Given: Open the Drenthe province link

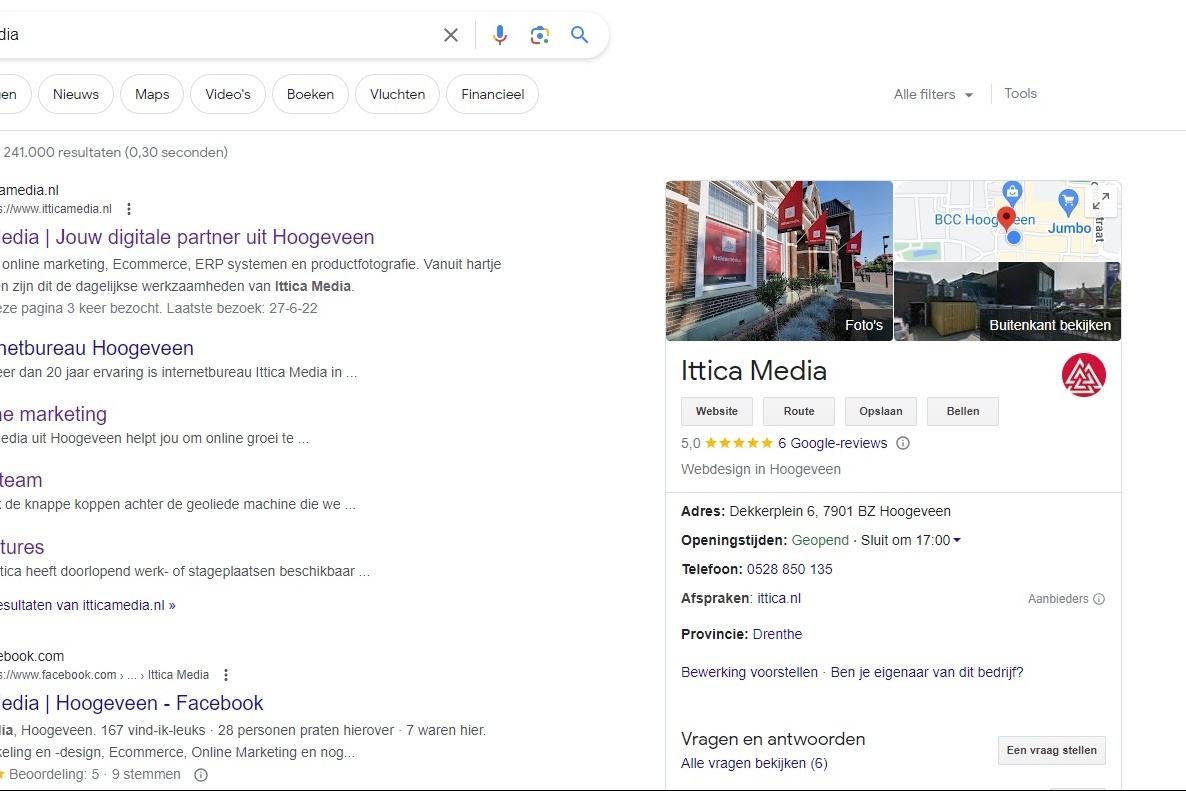Looking at the screenshot, I should coord(778,634).
